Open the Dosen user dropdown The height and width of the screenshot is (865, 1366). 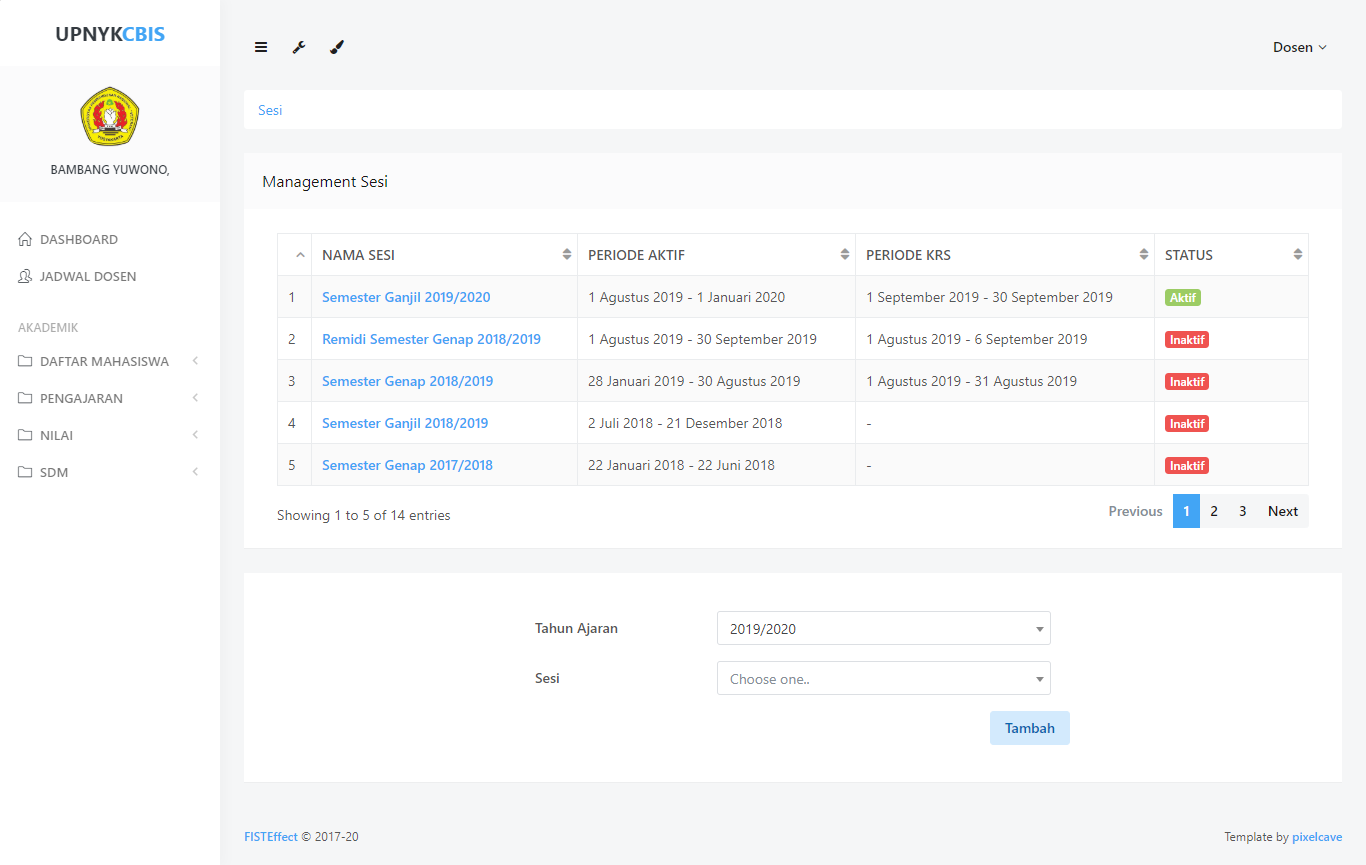click(x=1299, y=47)
